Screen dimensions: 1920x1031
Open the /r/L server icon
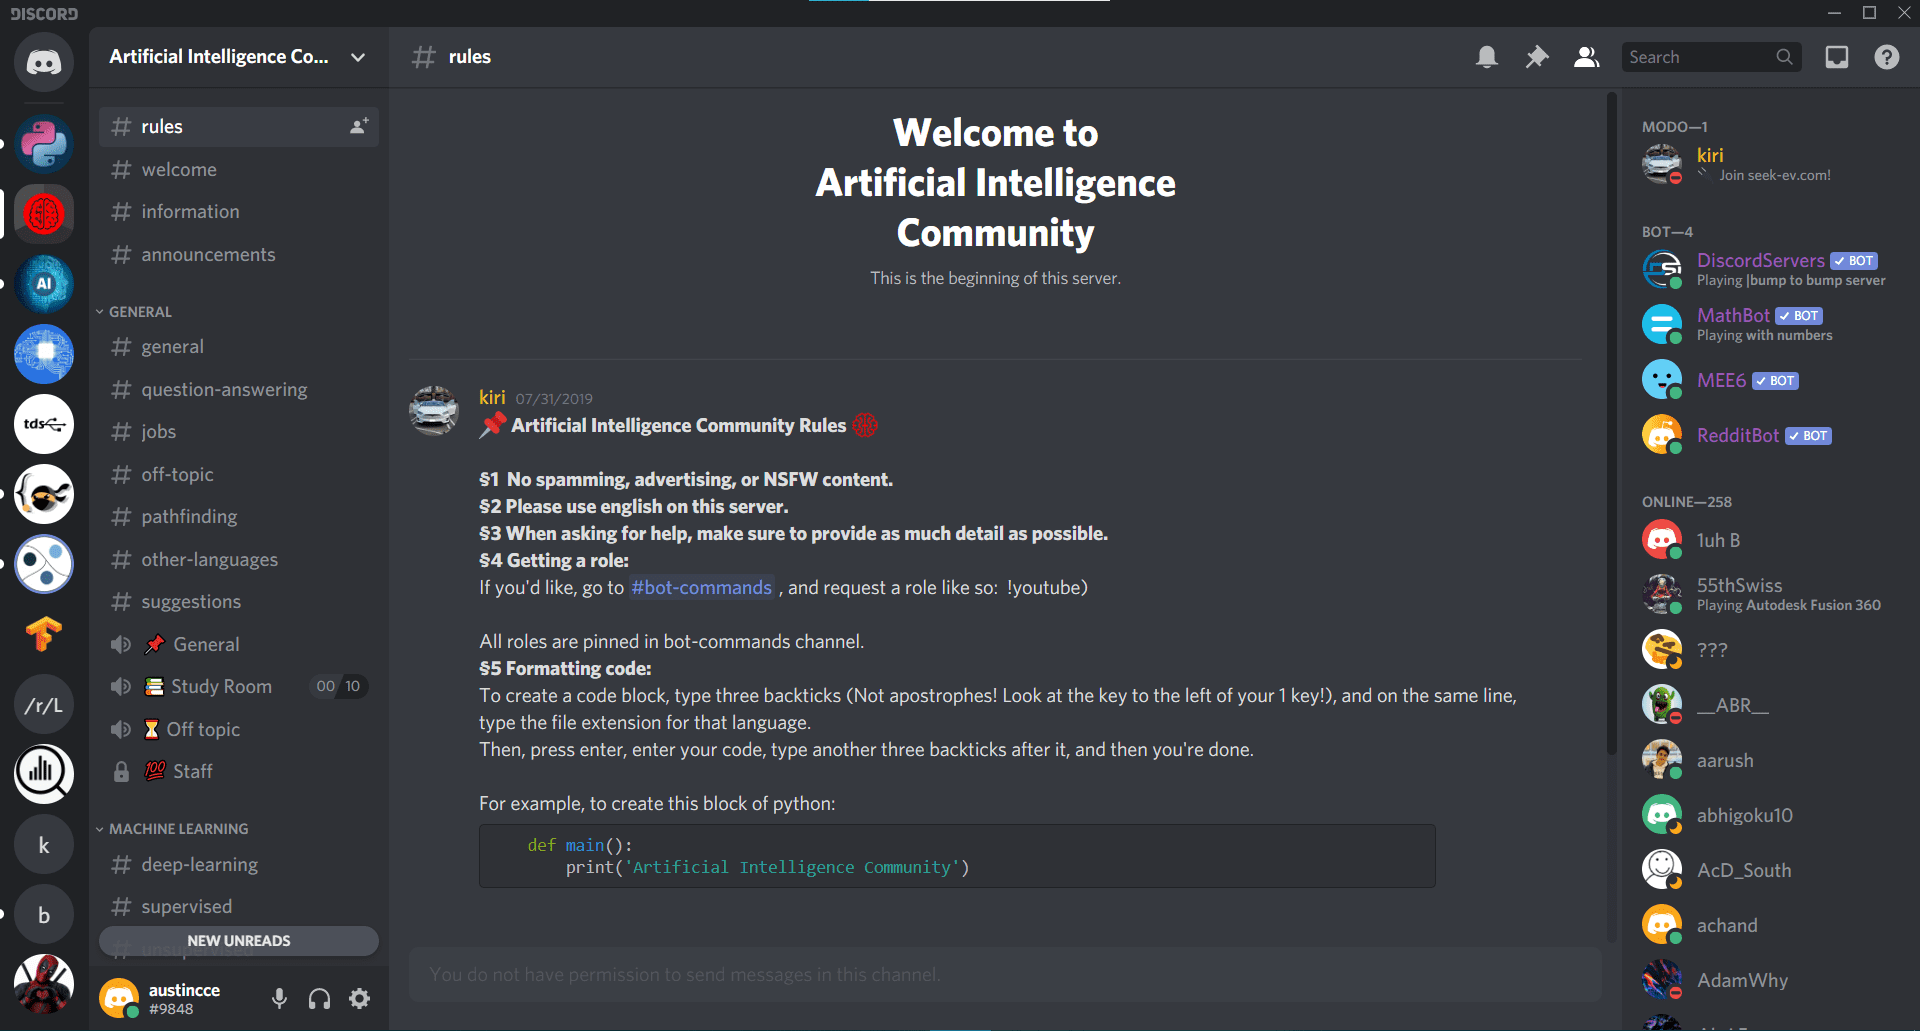pos(44,705)
